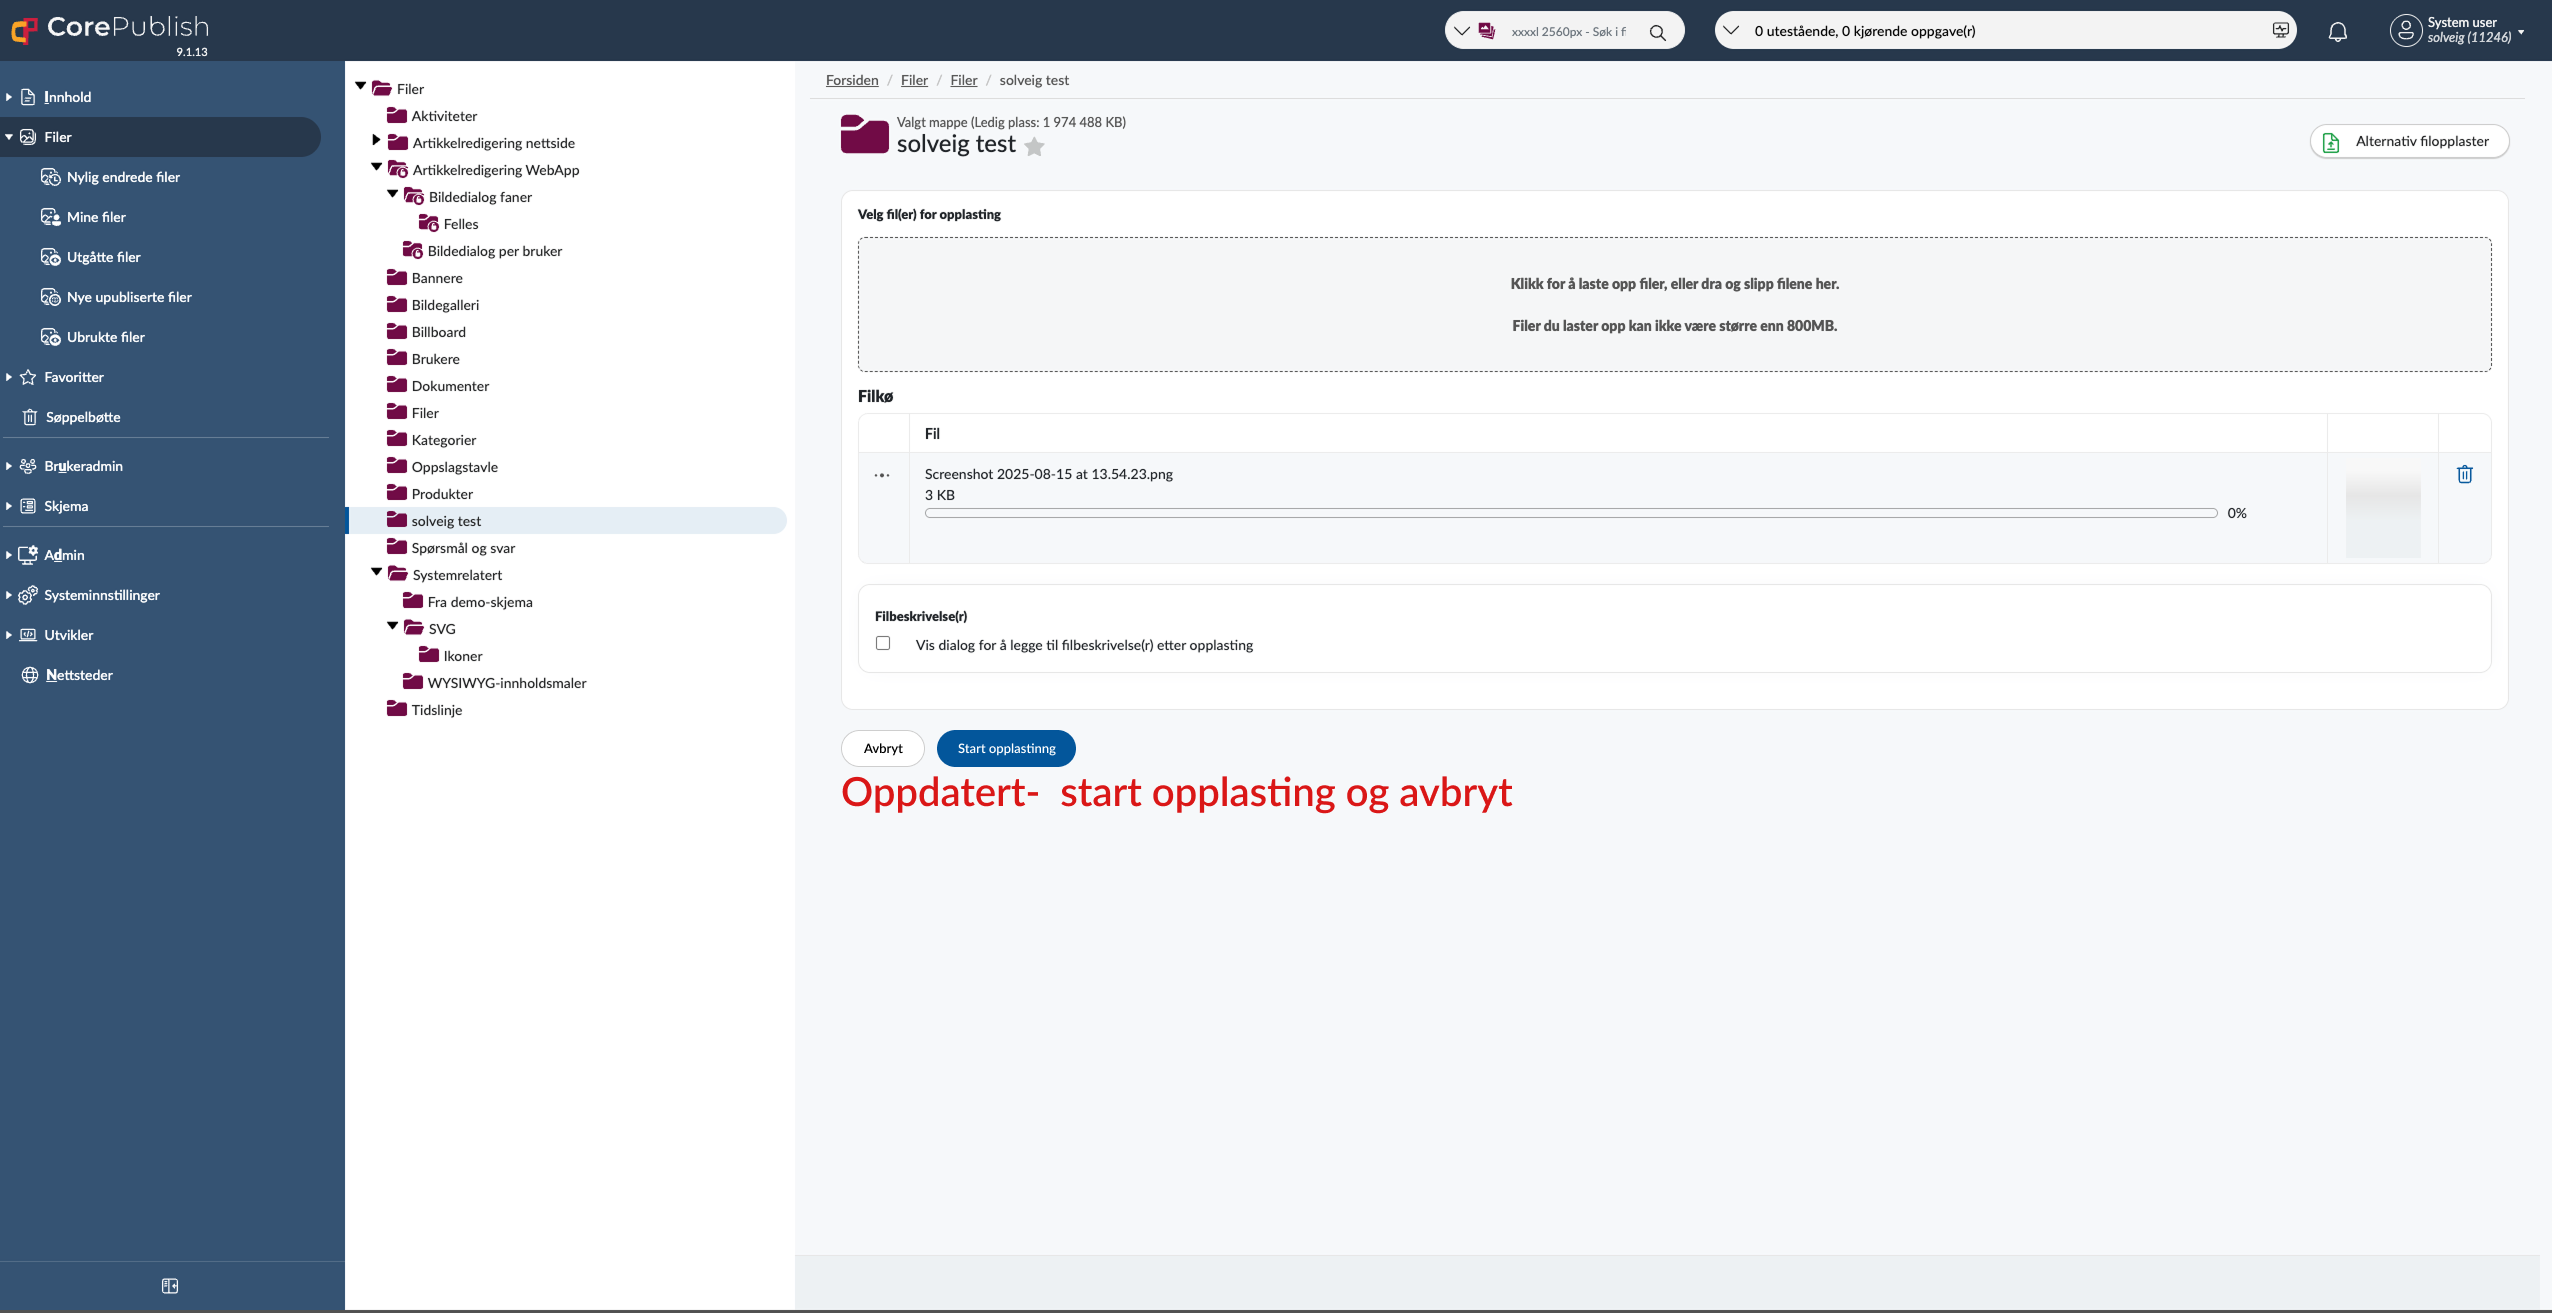Screen dimensions: 2552x1313
Task: Click the Nettsteder globe icon
Action: click(x=30, y=675)
